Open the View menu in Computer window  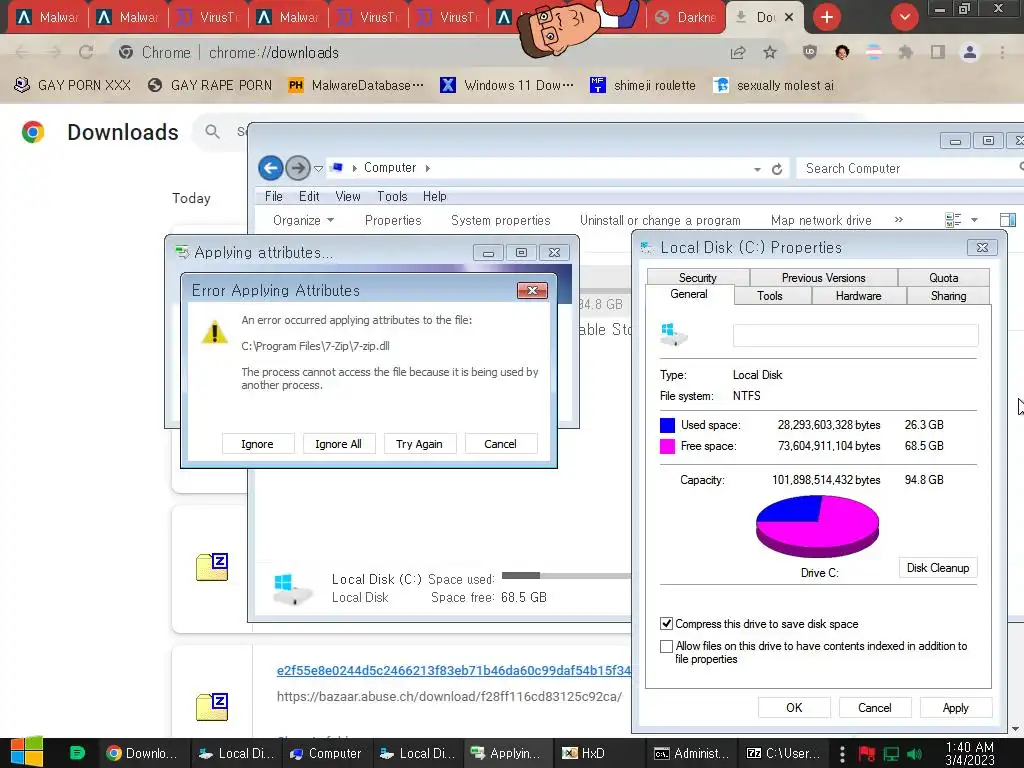click(348, 197)
